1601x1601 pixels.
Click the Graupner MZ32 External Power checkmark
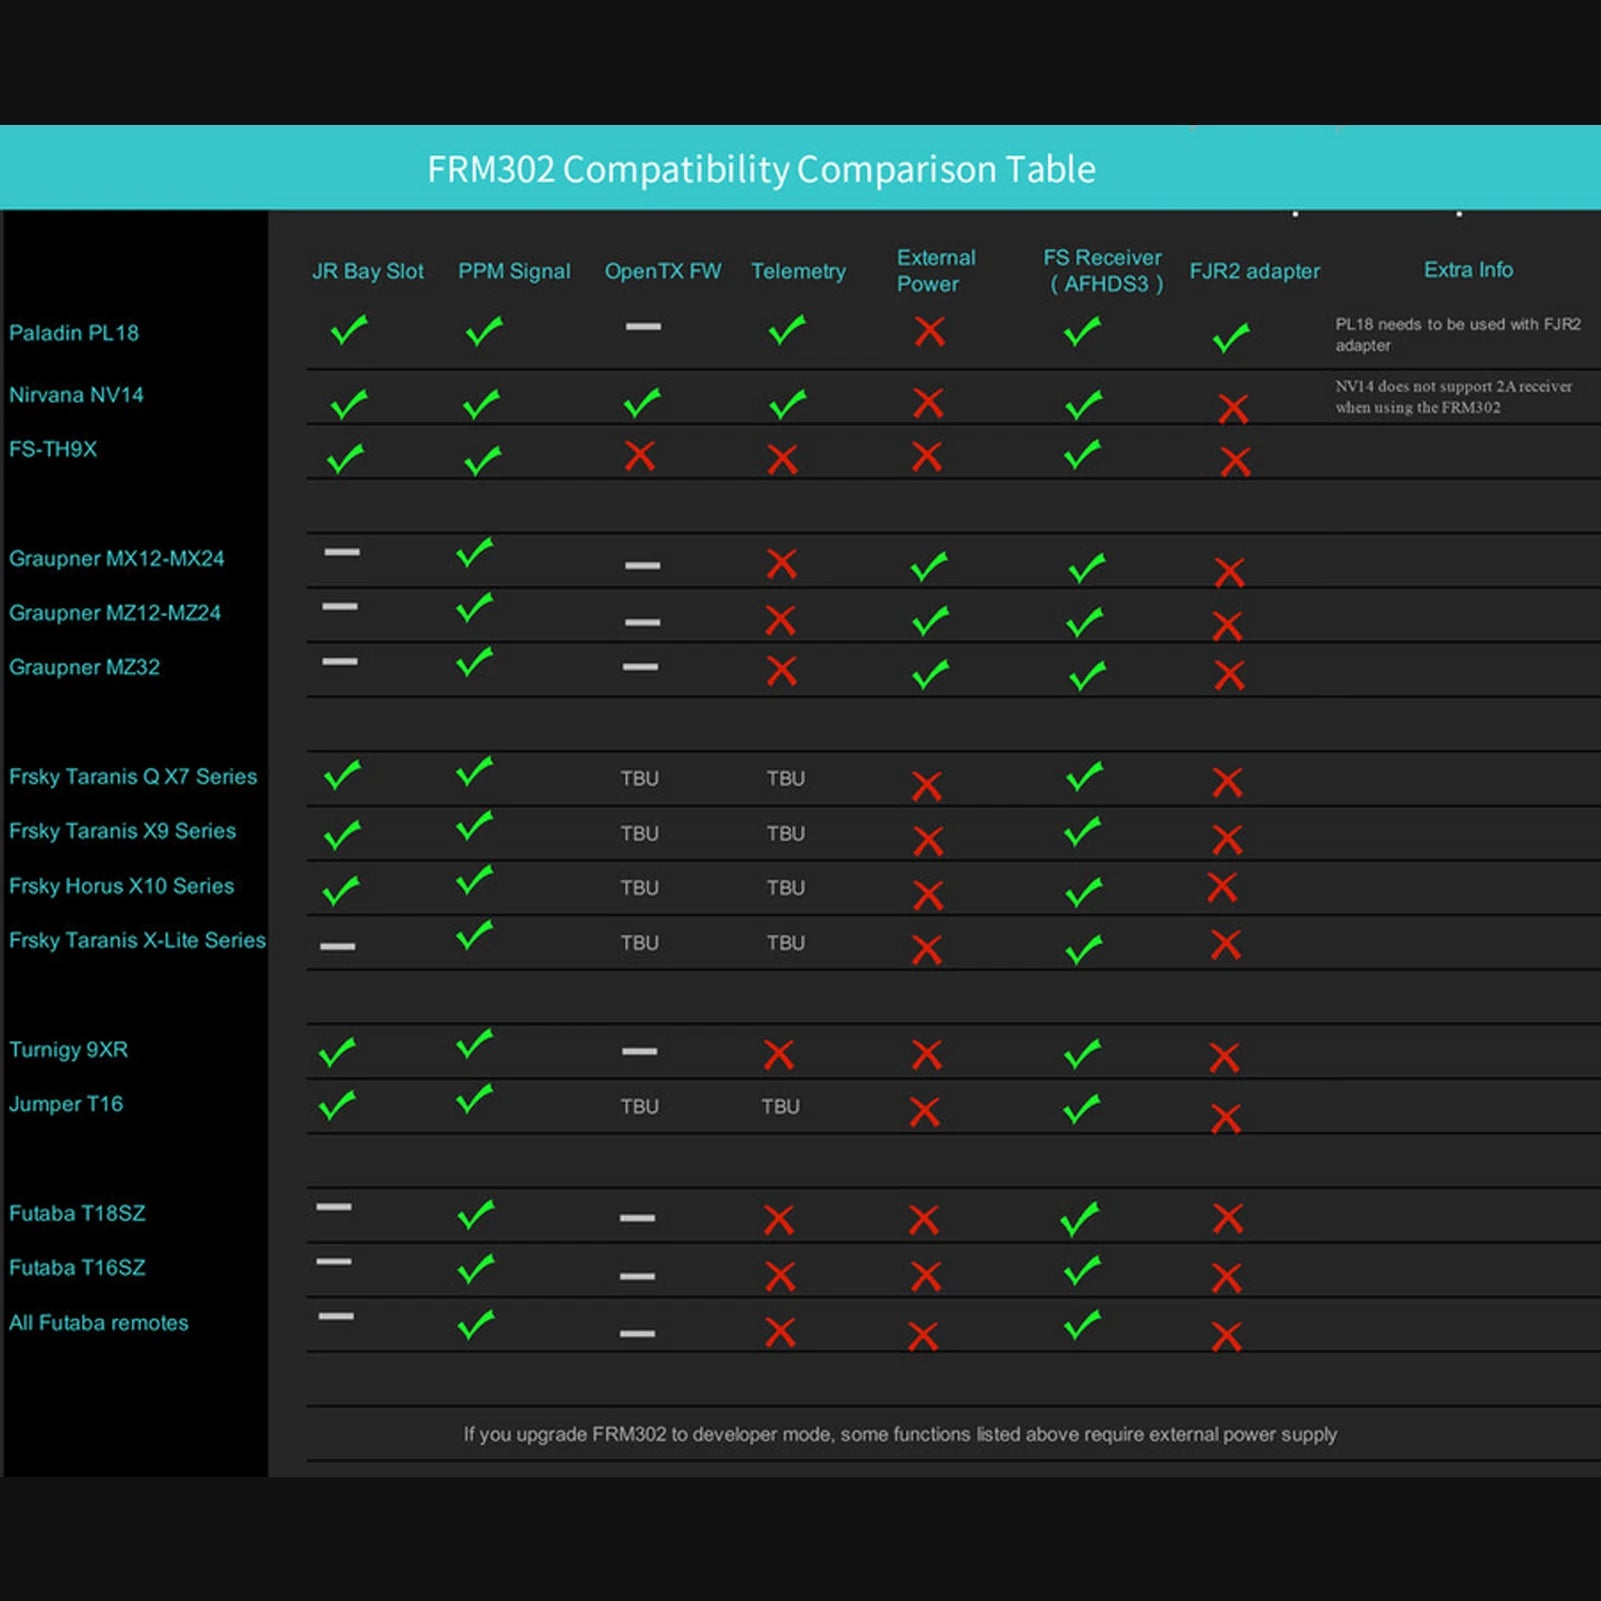click(931, 675)
